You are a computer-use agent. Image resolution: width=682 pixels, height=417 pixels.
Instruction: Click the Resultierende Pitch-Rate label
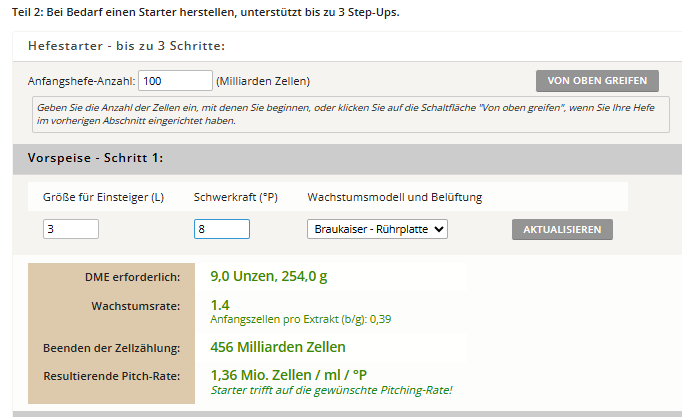(112, 376)
